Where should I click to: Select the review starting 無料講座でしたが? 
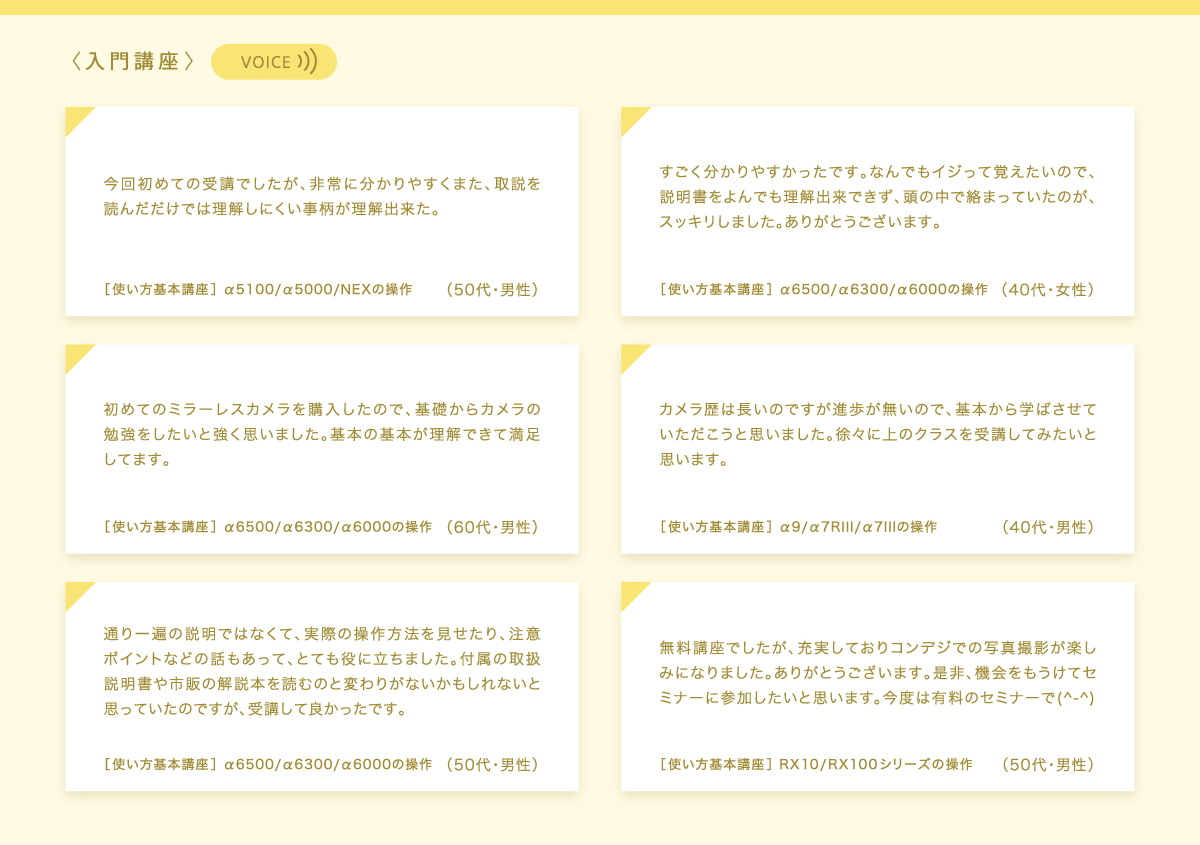click(x=878, y=672)
